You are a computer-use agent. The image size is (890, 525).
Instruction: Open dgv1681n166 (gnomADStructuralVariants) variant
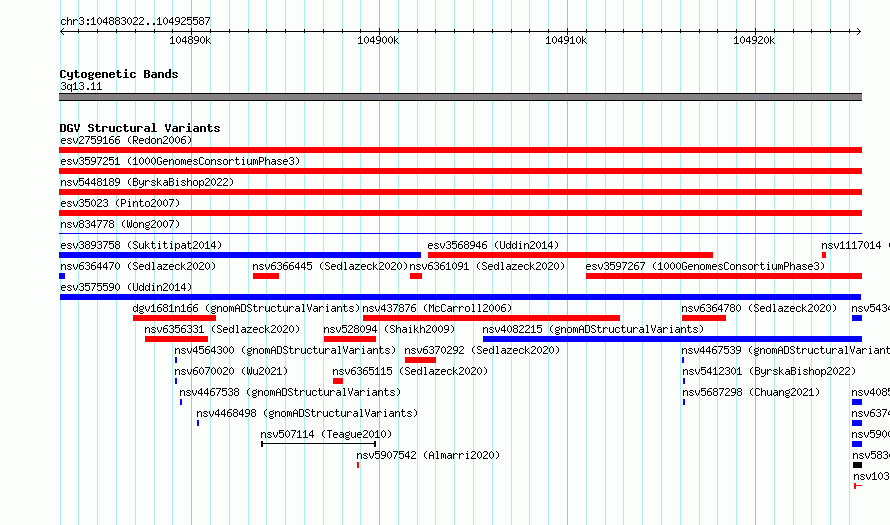[246, 308]
